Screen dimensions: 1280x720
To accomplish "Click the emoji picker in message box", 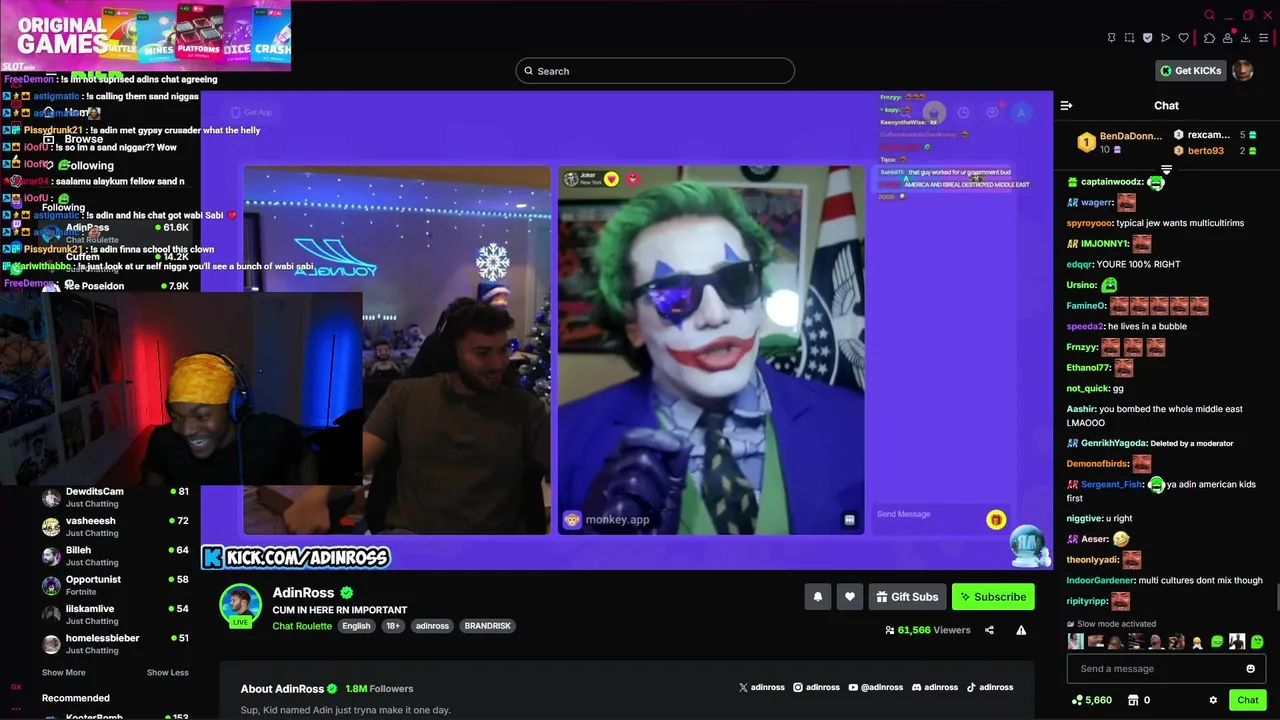I will (x=1250, y=669).
